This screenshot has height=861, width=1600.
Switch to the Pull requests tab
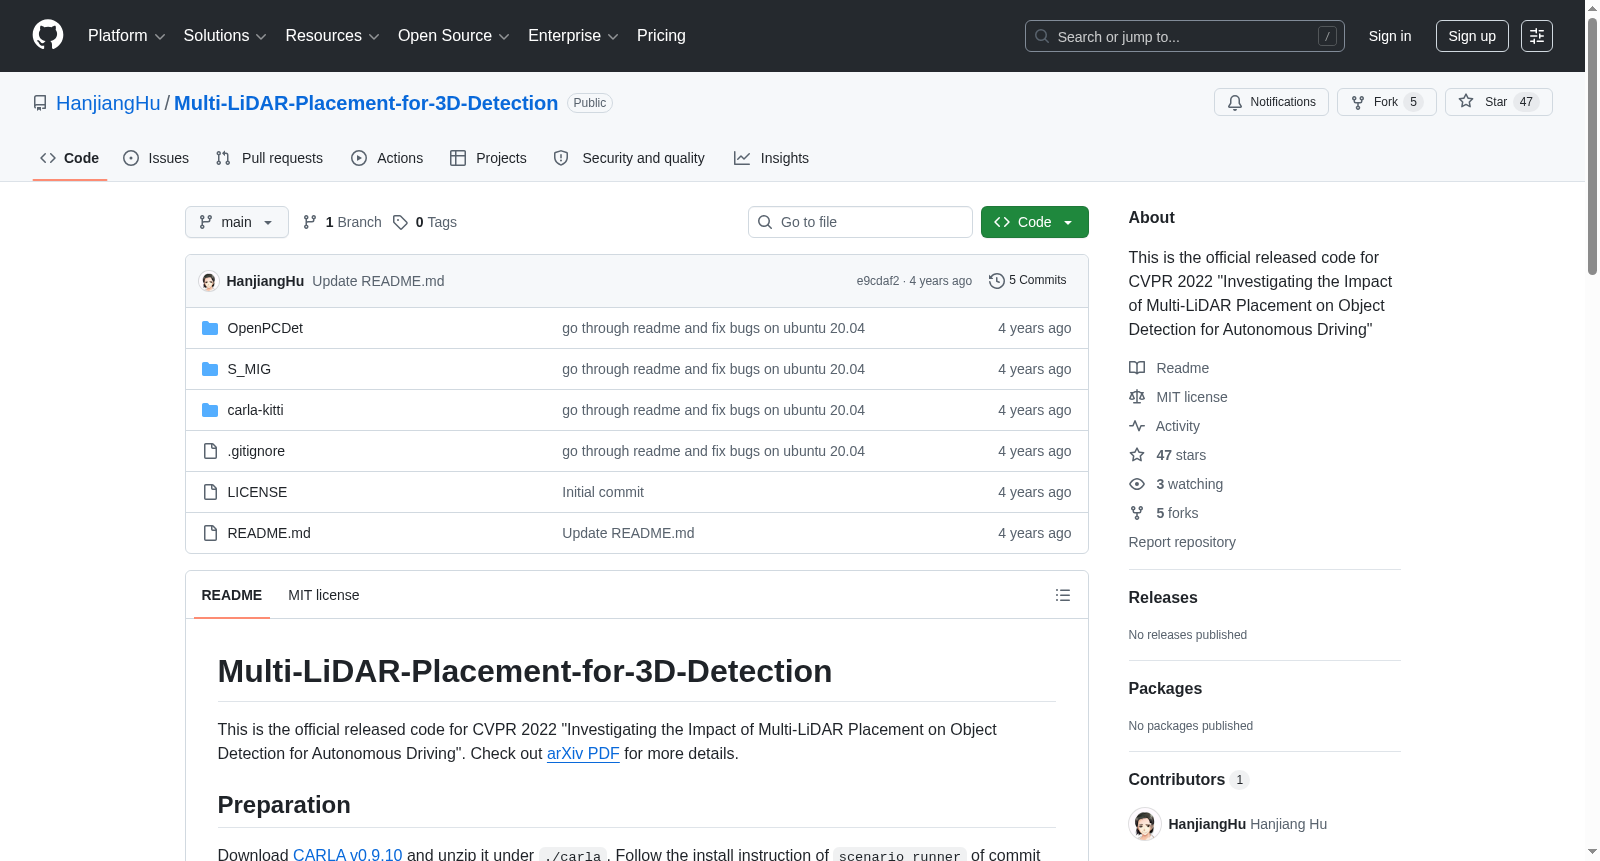pos(269,158)
